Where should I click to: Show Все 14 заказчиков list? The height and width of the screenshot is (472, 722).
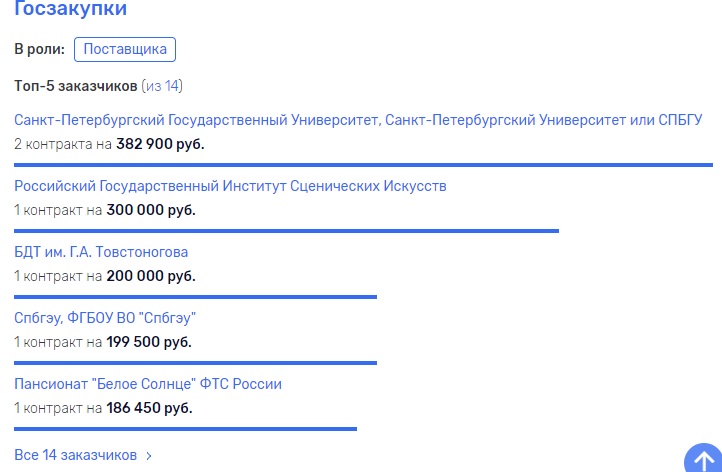[76, 455]
